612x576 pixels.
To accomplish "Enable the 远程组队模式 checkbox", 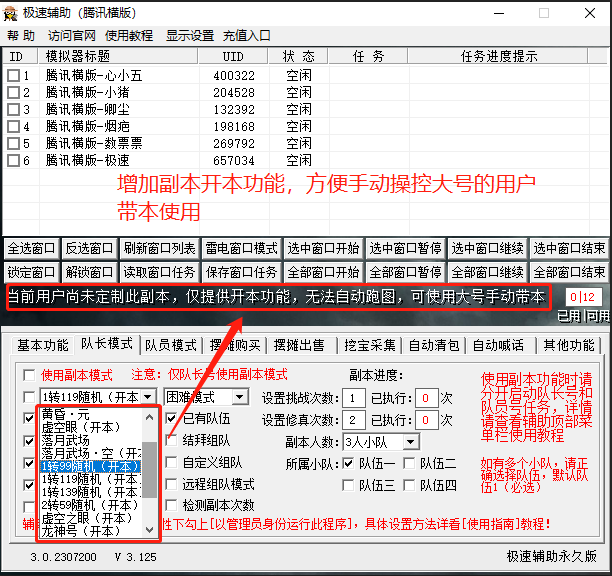I will (x=171, y=485).
